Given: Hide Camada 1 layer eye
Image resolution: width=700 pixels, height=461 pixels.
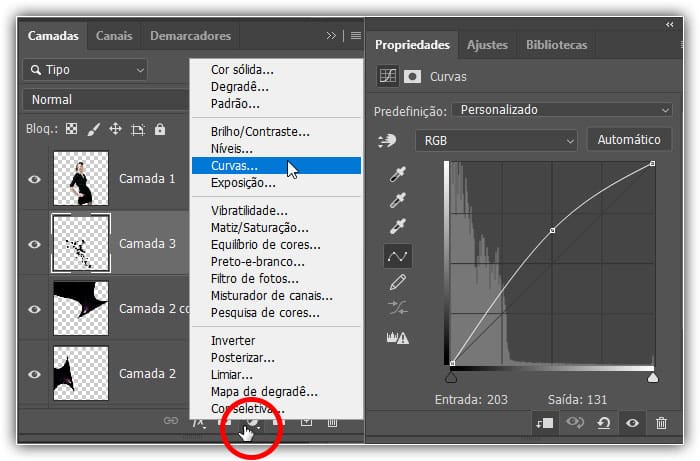Looking at the screenshot, I should click(34, 179).
